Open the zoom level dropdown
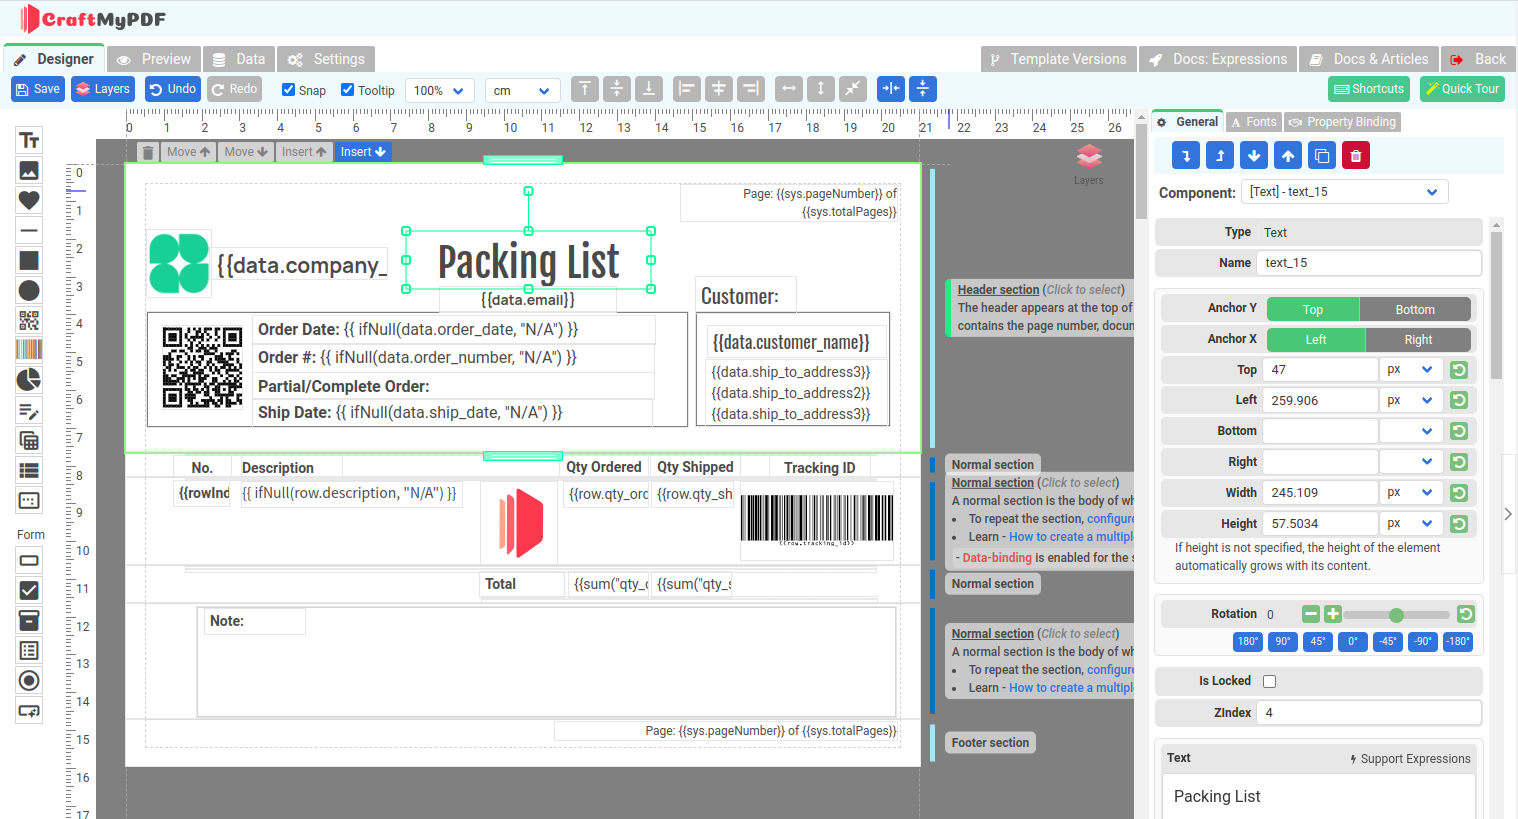Screen dimensions: 1518x819 [439, 89]
